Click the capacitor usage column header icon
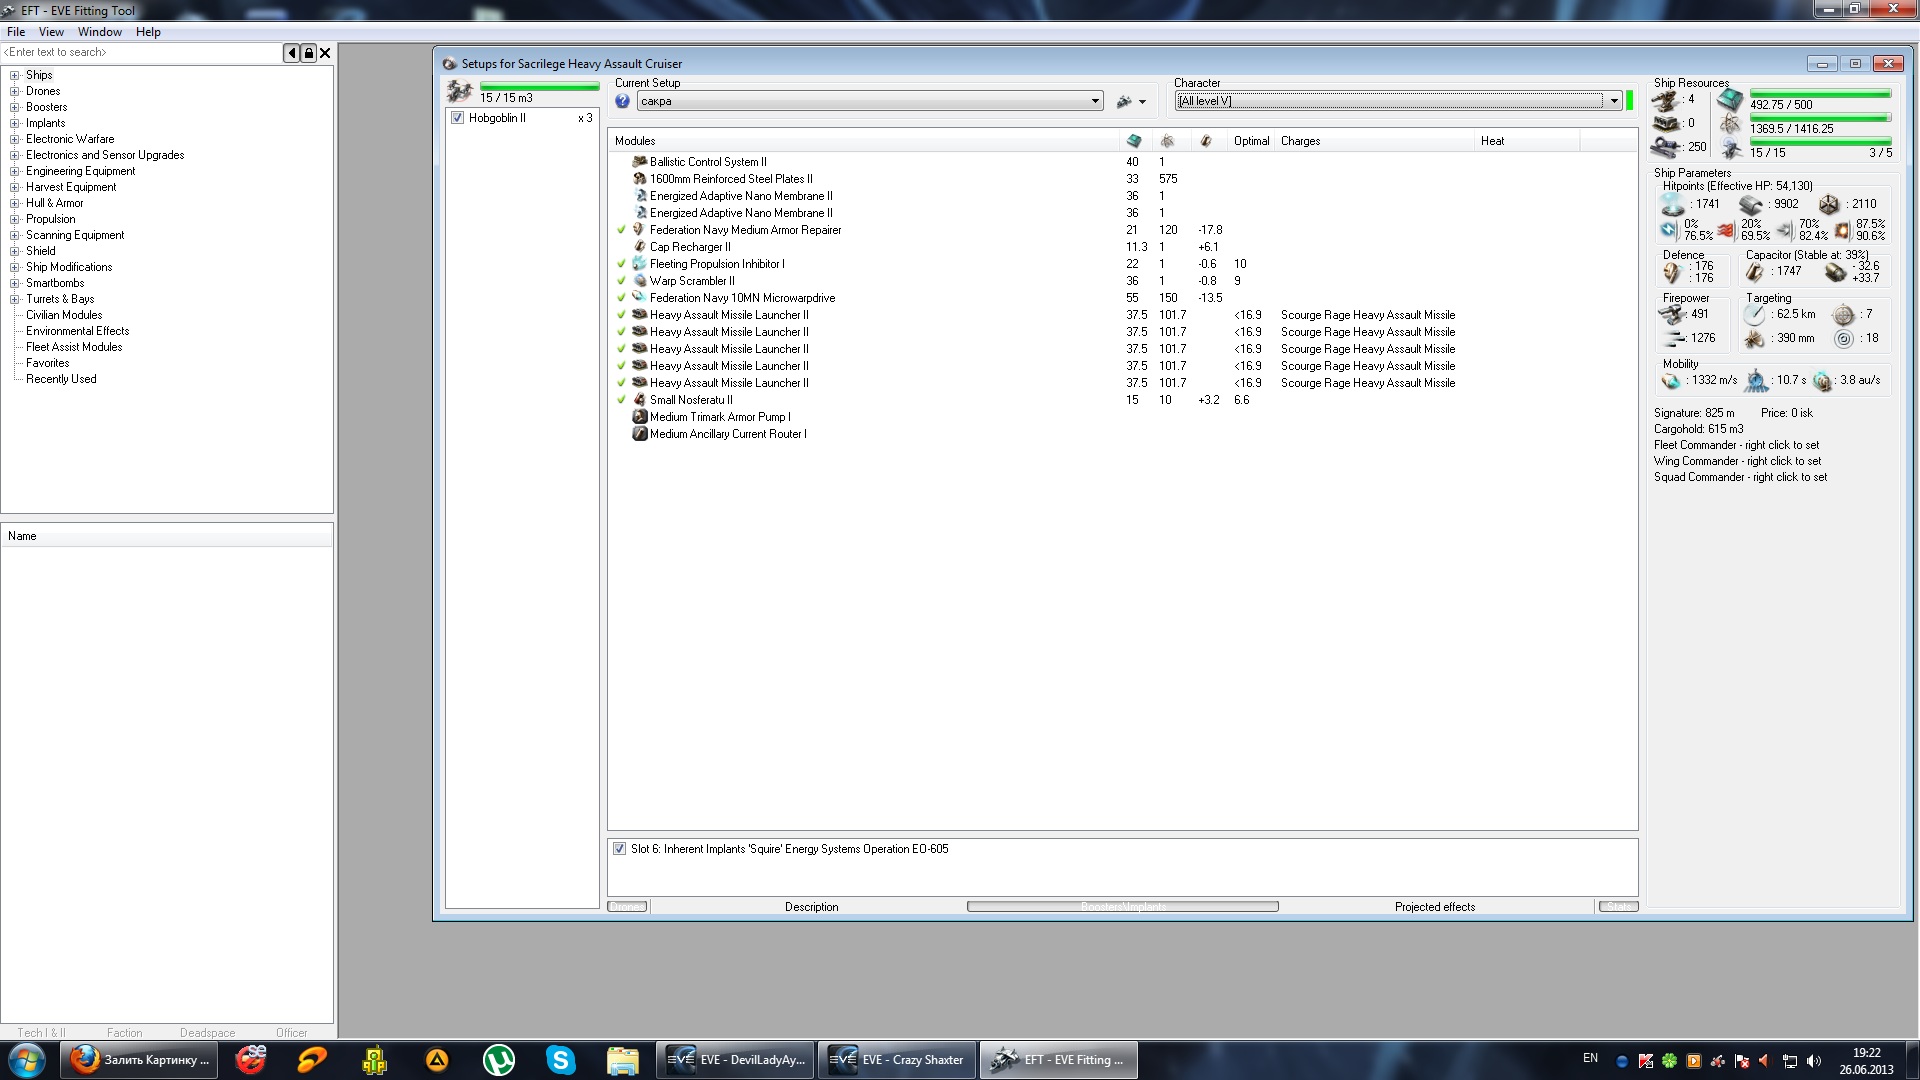This screenshot has width=1920, height=1080. pos(1206,141)
